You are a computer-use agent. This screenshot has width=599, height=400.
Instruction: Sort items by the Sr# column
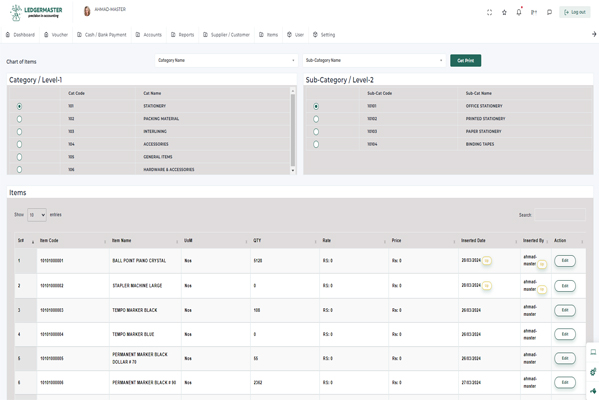click(x=25, y=241)
